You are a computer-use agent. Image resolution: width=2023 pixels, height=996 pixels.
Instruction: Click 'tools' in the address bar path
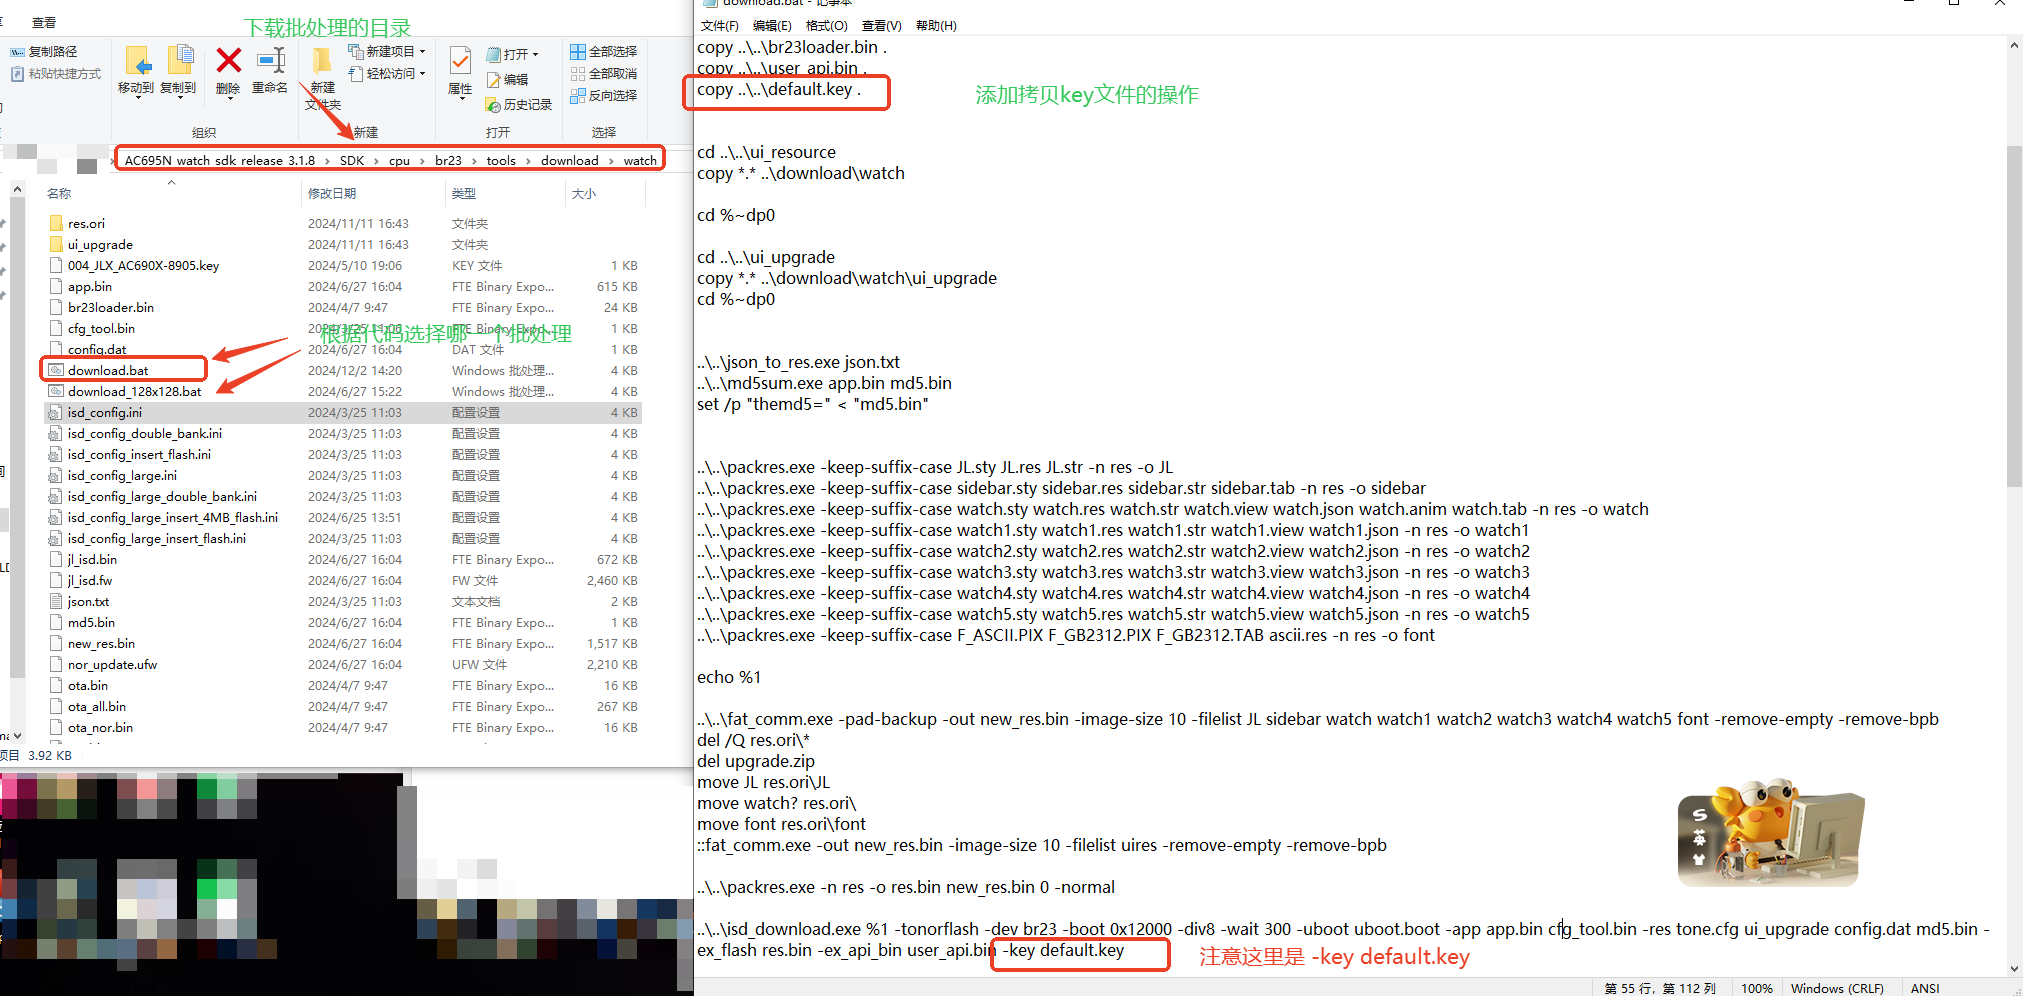(x=501, y=160)
